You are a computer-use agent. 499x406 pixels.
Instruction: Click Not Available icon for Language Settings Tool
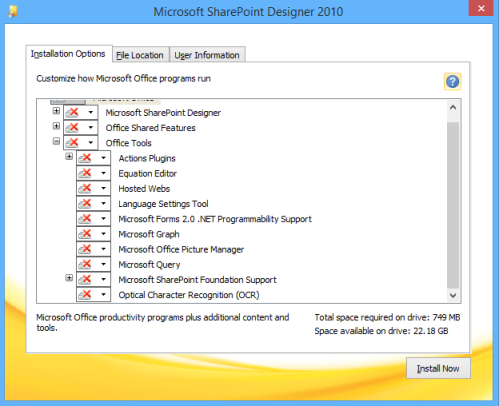pos(85,203)
